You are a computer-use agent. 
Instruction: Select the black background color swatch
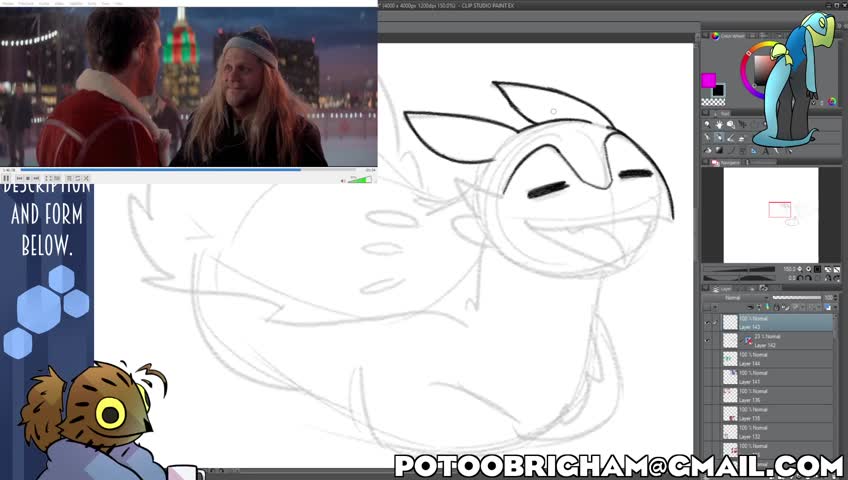[717, 90]
